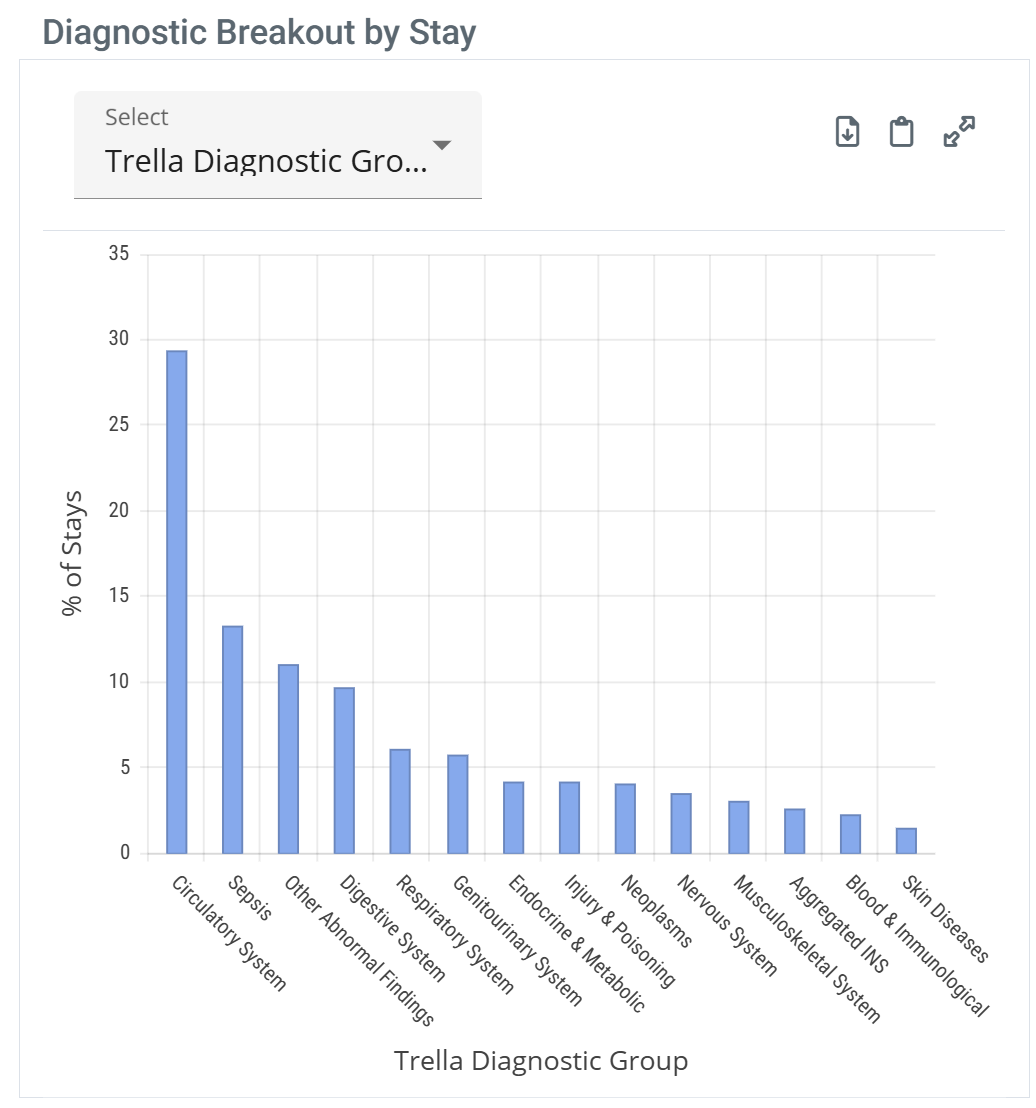1036x1108 pixels.
Task: Select the Endocrine & Metabolic bar
Action: click(514, 817)
